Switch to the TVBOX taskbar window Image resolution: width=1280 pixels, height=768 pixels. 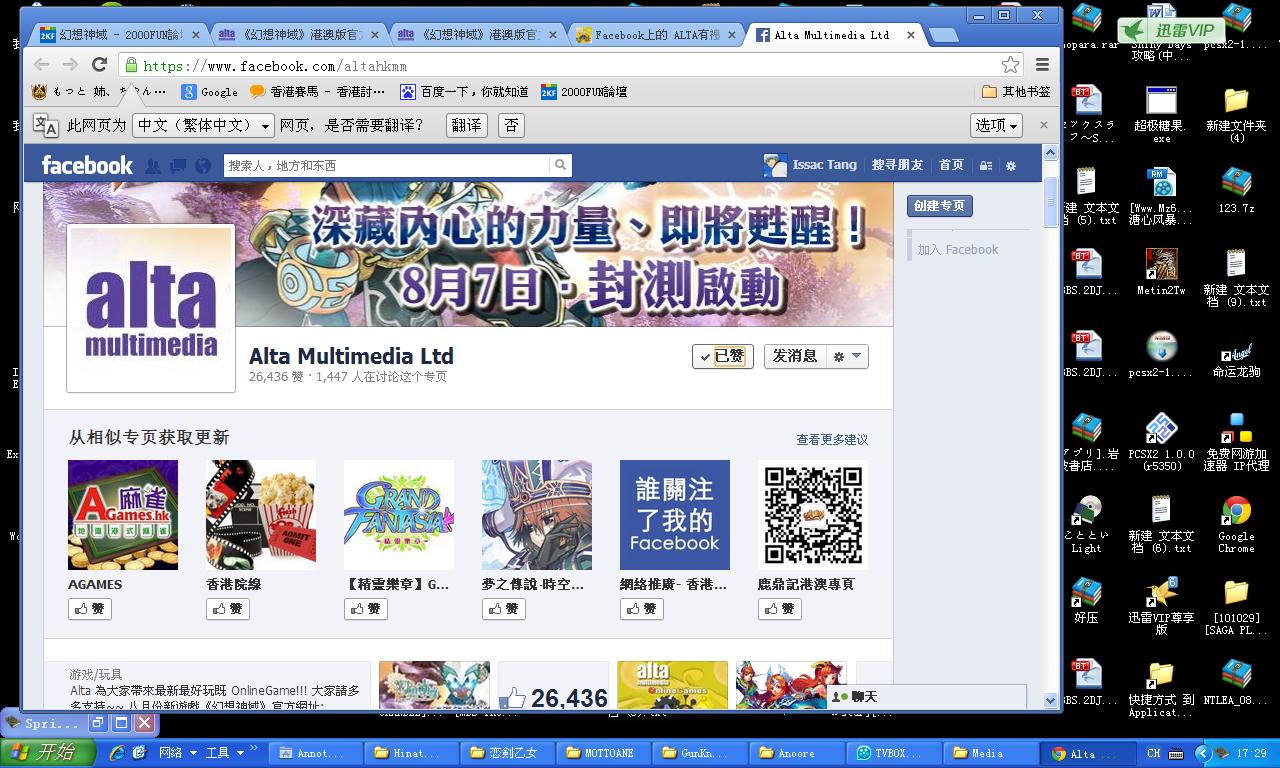[x=893, y=753]
